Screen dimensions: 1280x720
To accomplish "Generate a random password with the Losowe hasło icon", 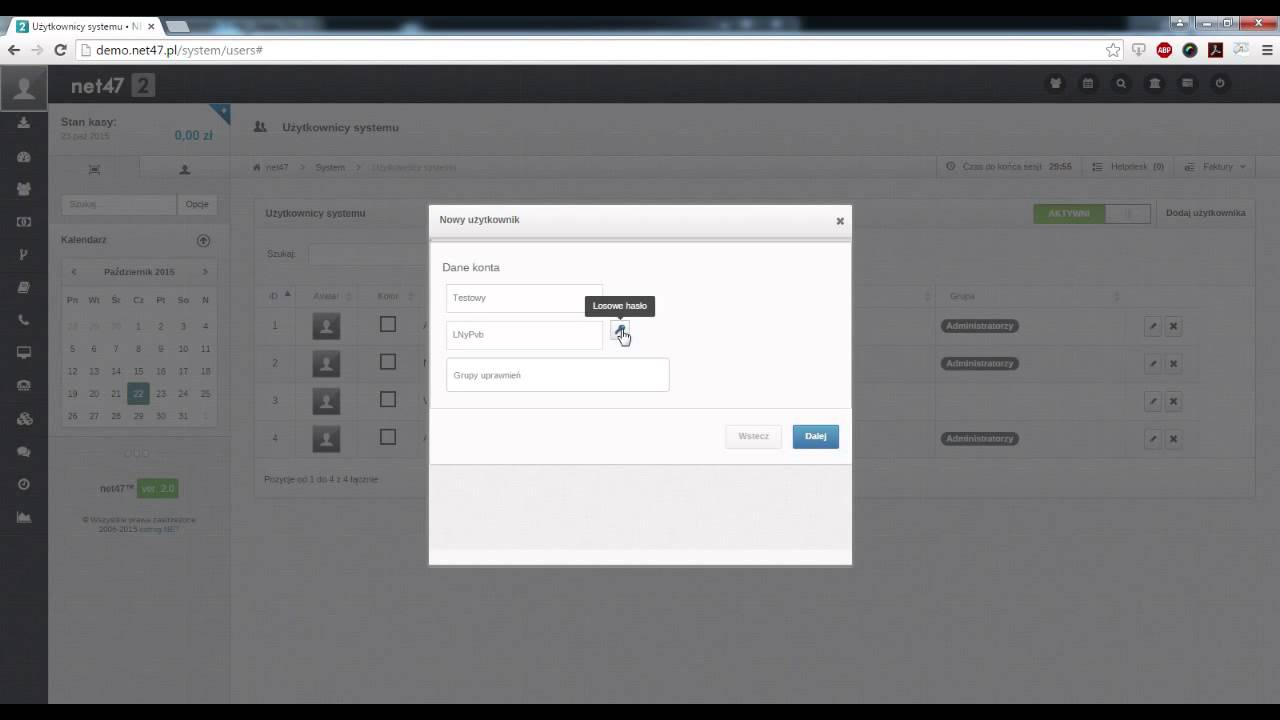I will 619,331.
